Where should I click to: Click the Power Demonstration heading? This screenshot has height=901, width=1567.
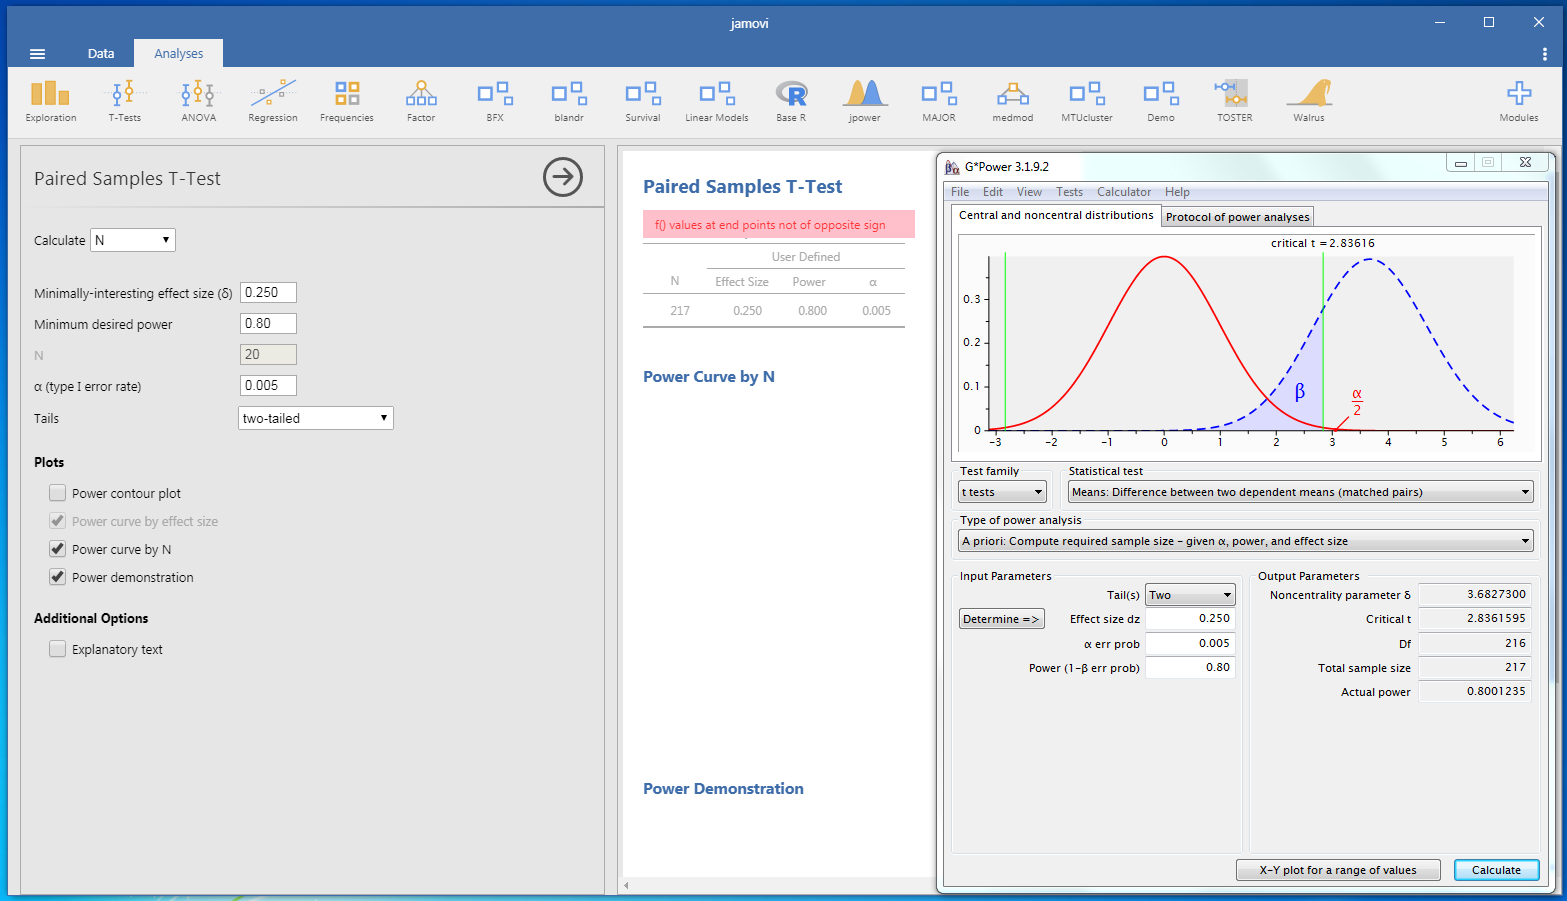coord(723,789)
